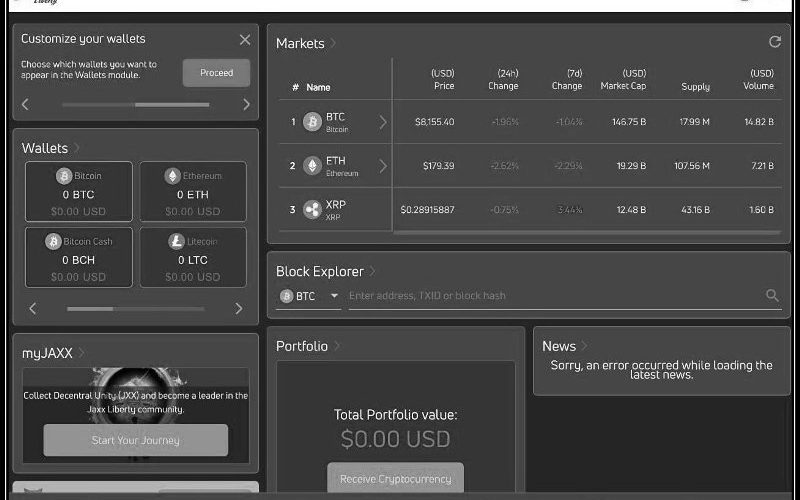Click the Receive Cryptocurrency button
Viewport: 800px width, 500px height.
pyautogui.click(x=395, y=479)
